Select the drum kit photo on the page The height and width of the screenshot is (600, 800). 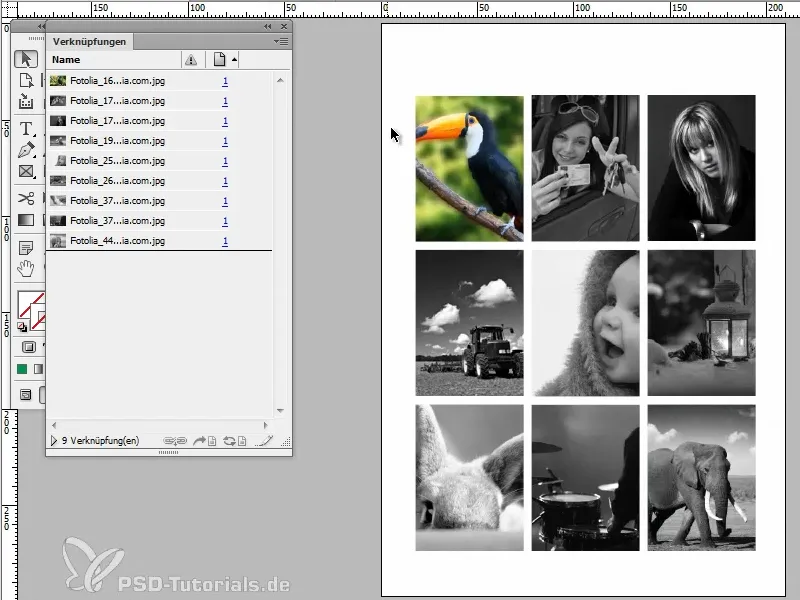pyautogui.click(x=585, y=478)
